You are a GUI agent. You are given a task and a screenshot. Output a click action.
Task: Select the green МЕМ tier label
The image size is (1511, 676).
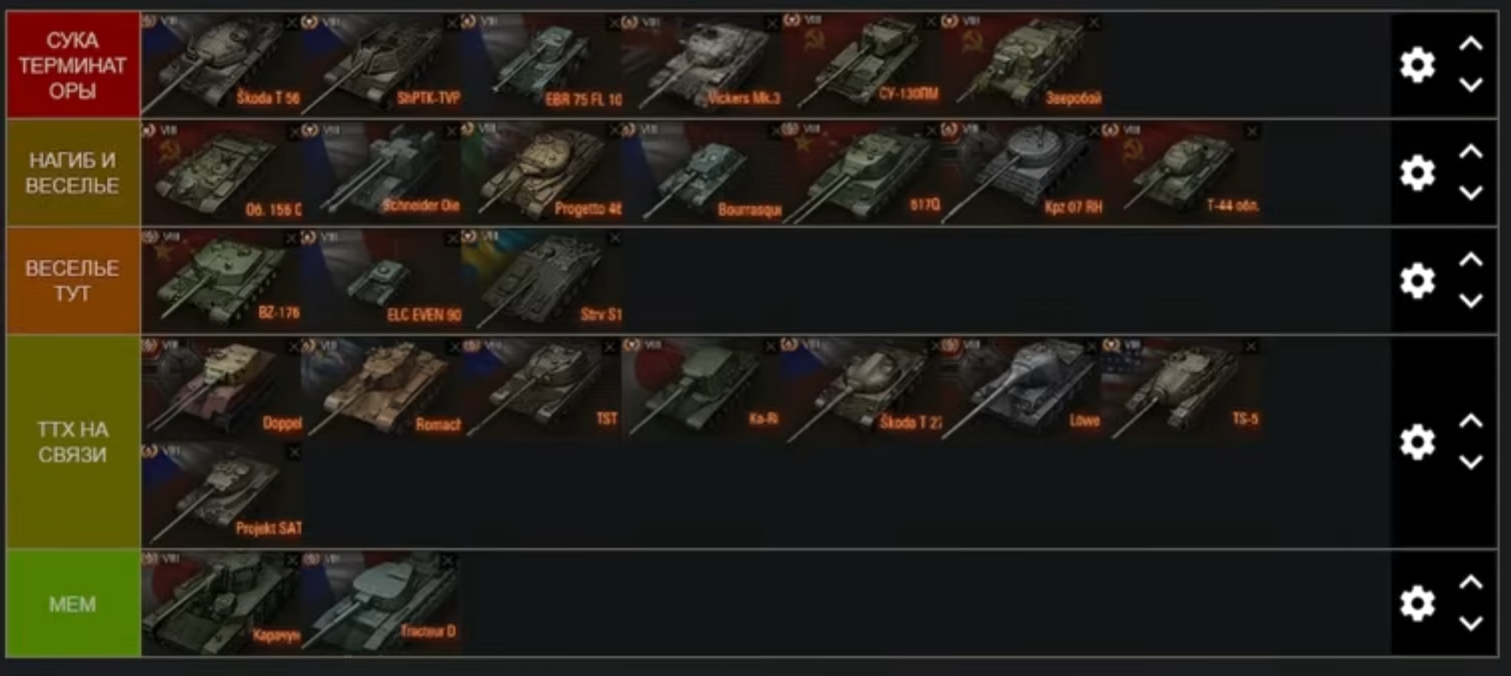pyautogui.click(x=72, y=604)
